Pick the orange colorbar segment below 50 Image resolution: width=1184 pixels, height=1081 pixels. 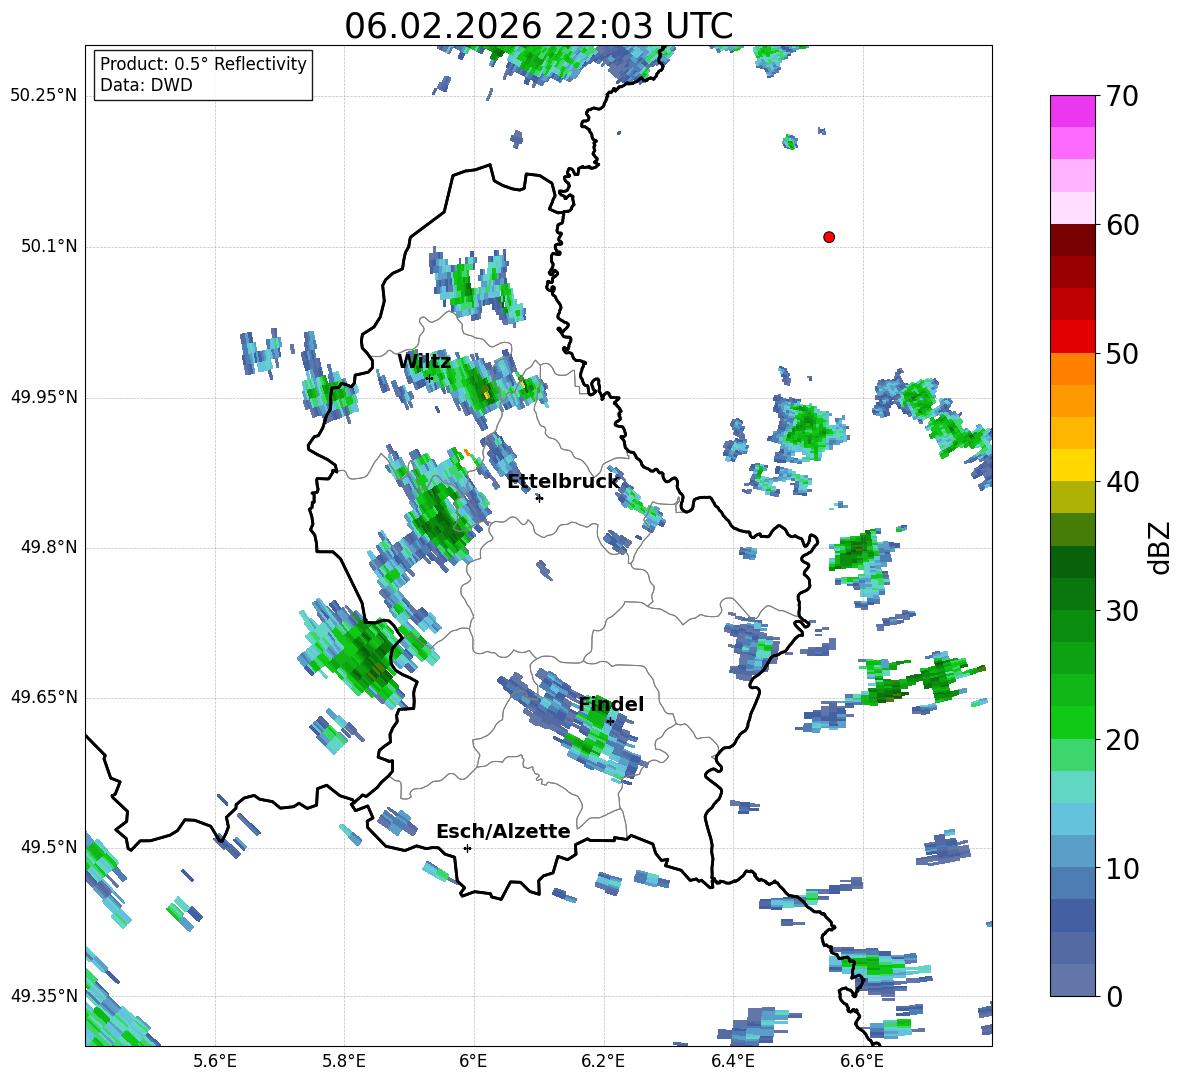[x=1072, y=369]
